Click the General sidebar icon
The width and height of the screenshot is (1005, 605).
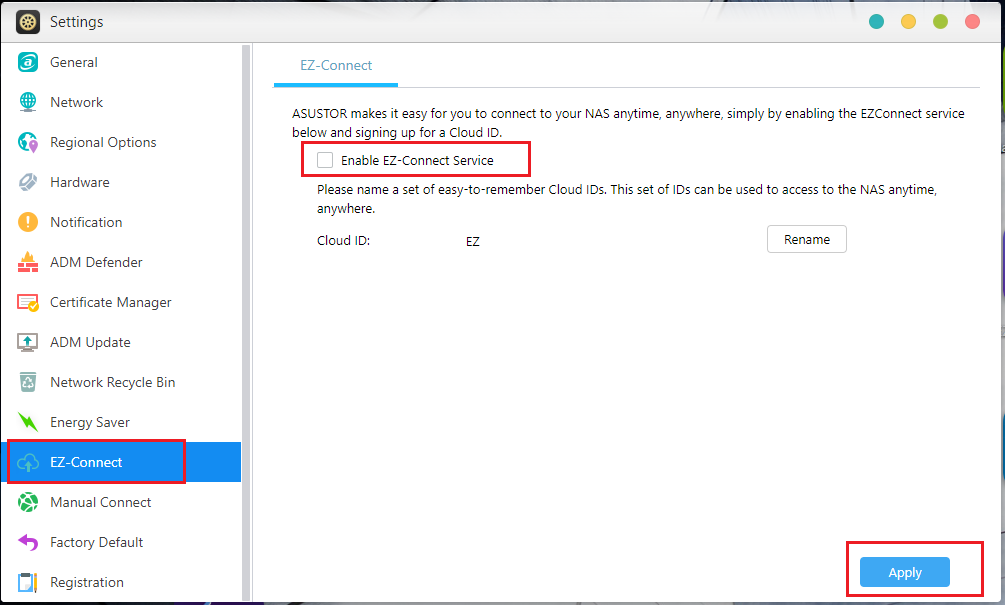click(x=28, y=62)
